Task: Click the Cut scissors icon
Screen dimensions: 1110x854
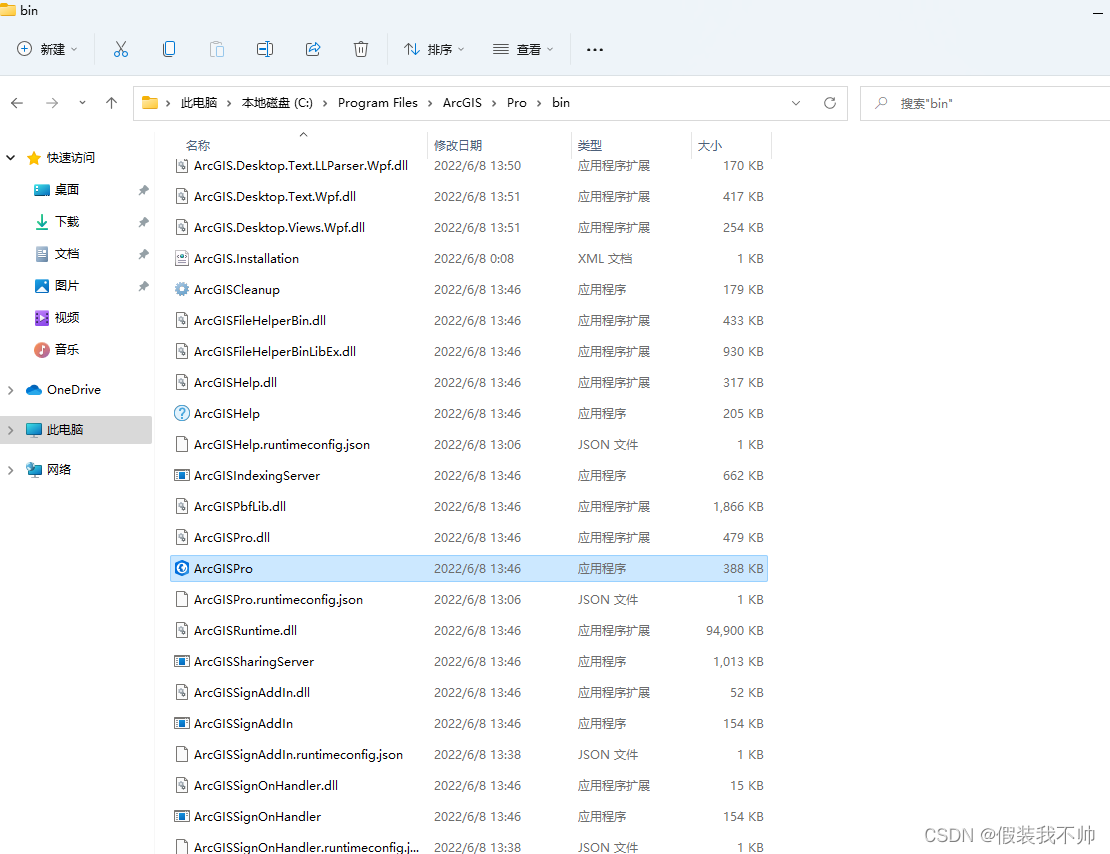Action: (121, 49)
